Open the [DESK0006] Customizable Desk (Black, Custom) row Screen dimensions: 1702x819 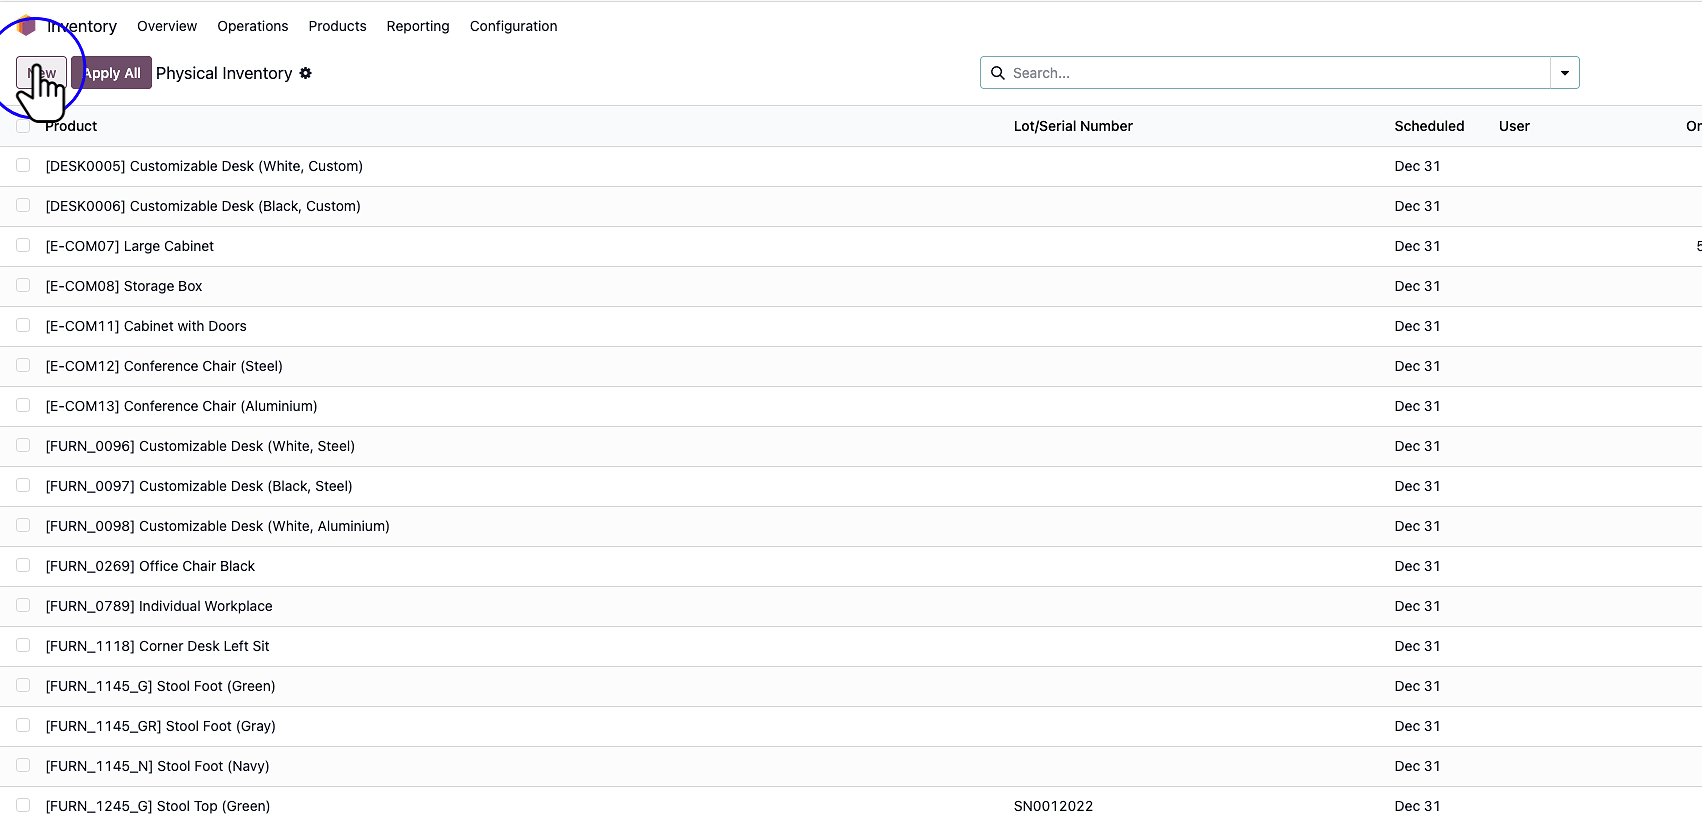851,206
